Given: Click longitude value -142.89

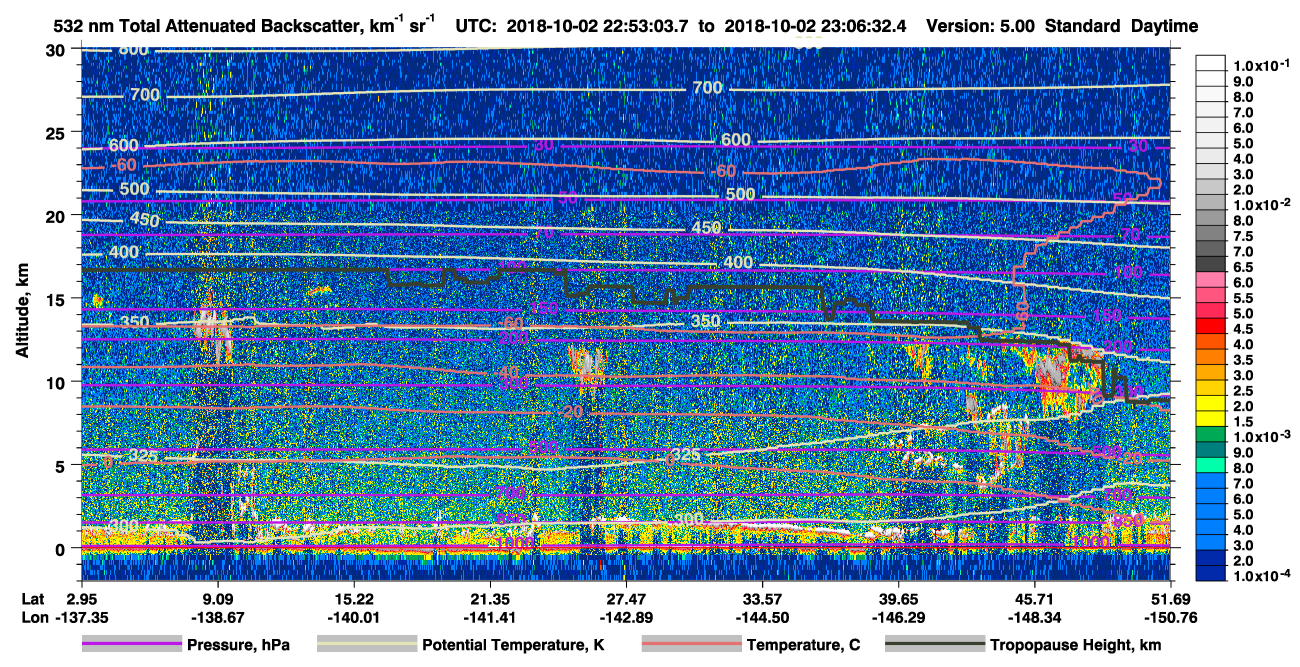Looking at the screenshot, I should coord(626,617).
